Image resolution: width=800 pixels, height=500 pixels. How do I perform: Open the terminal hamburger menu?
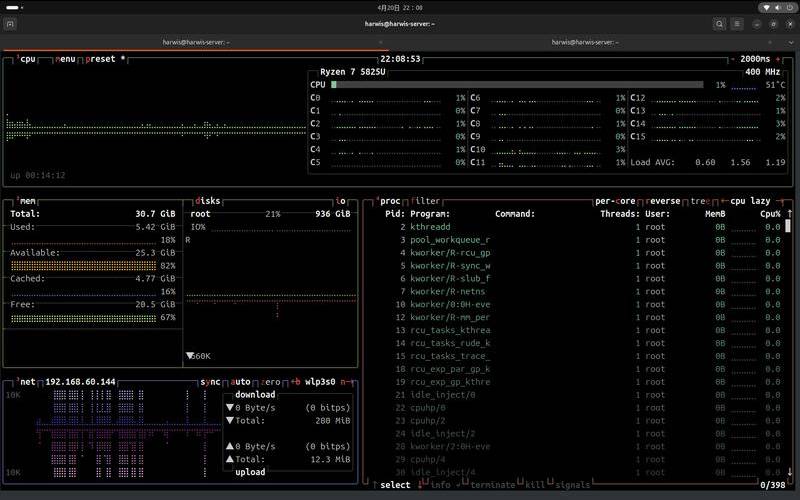[x=737, y=24]
